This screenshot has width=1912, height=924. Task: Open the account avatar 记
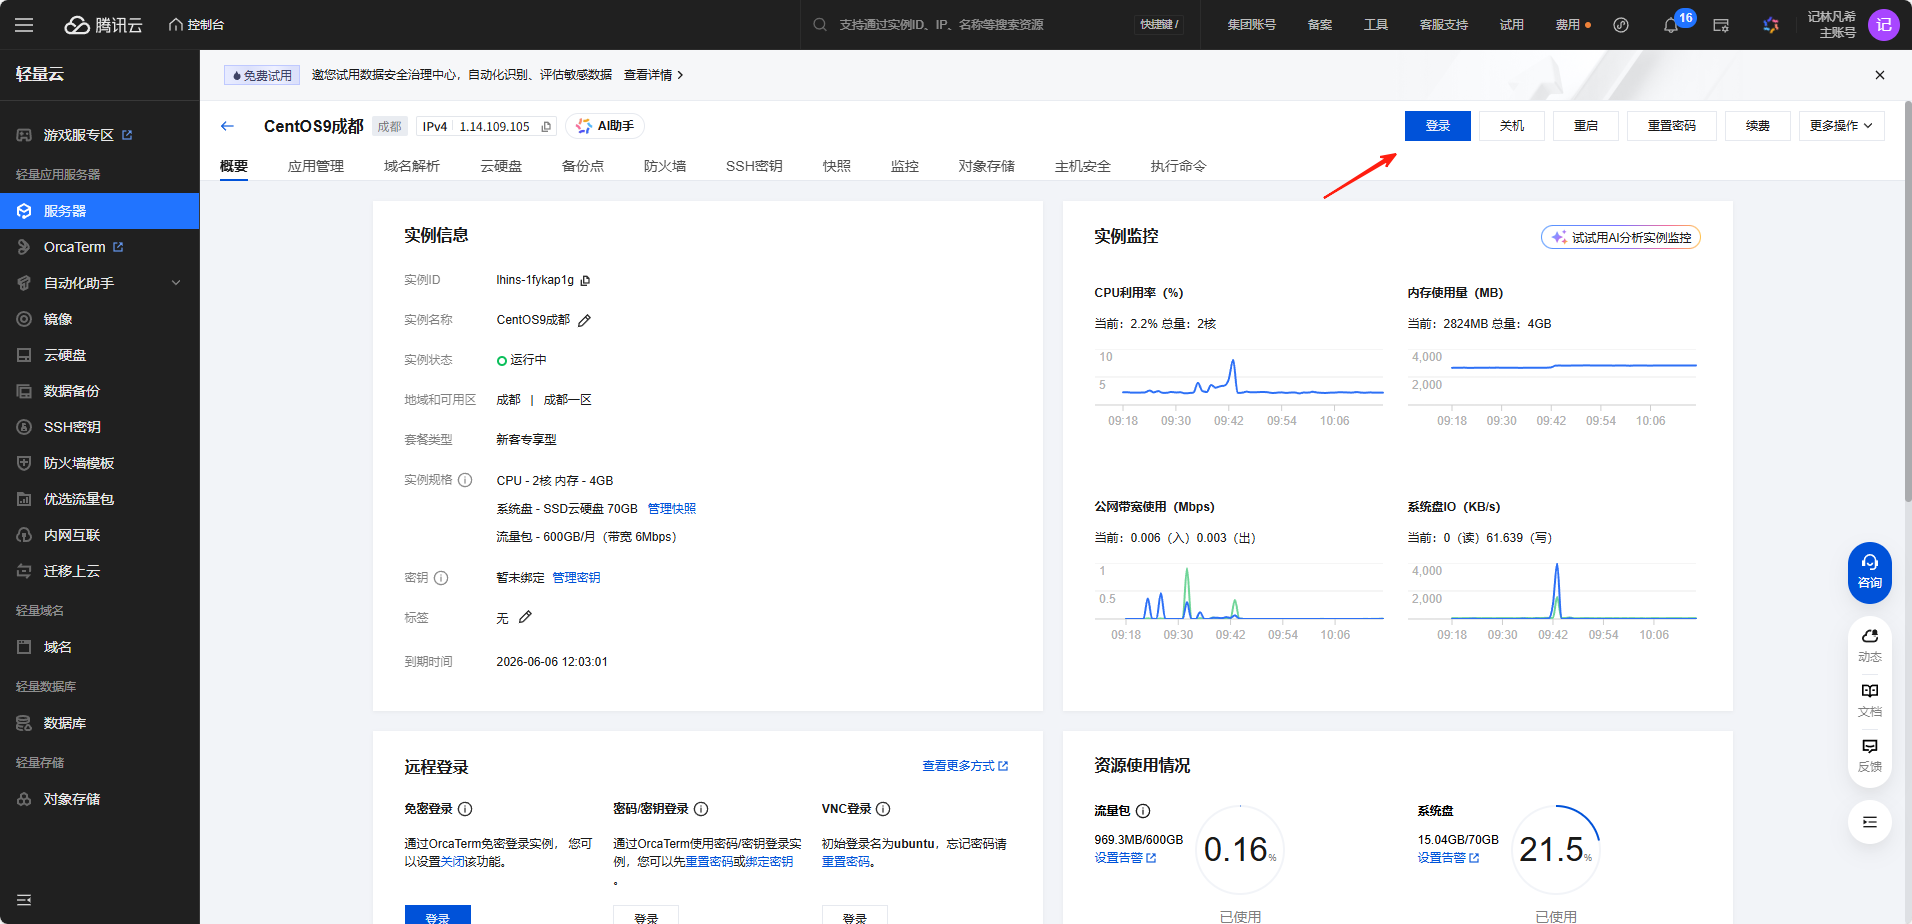pos(1884,25)
